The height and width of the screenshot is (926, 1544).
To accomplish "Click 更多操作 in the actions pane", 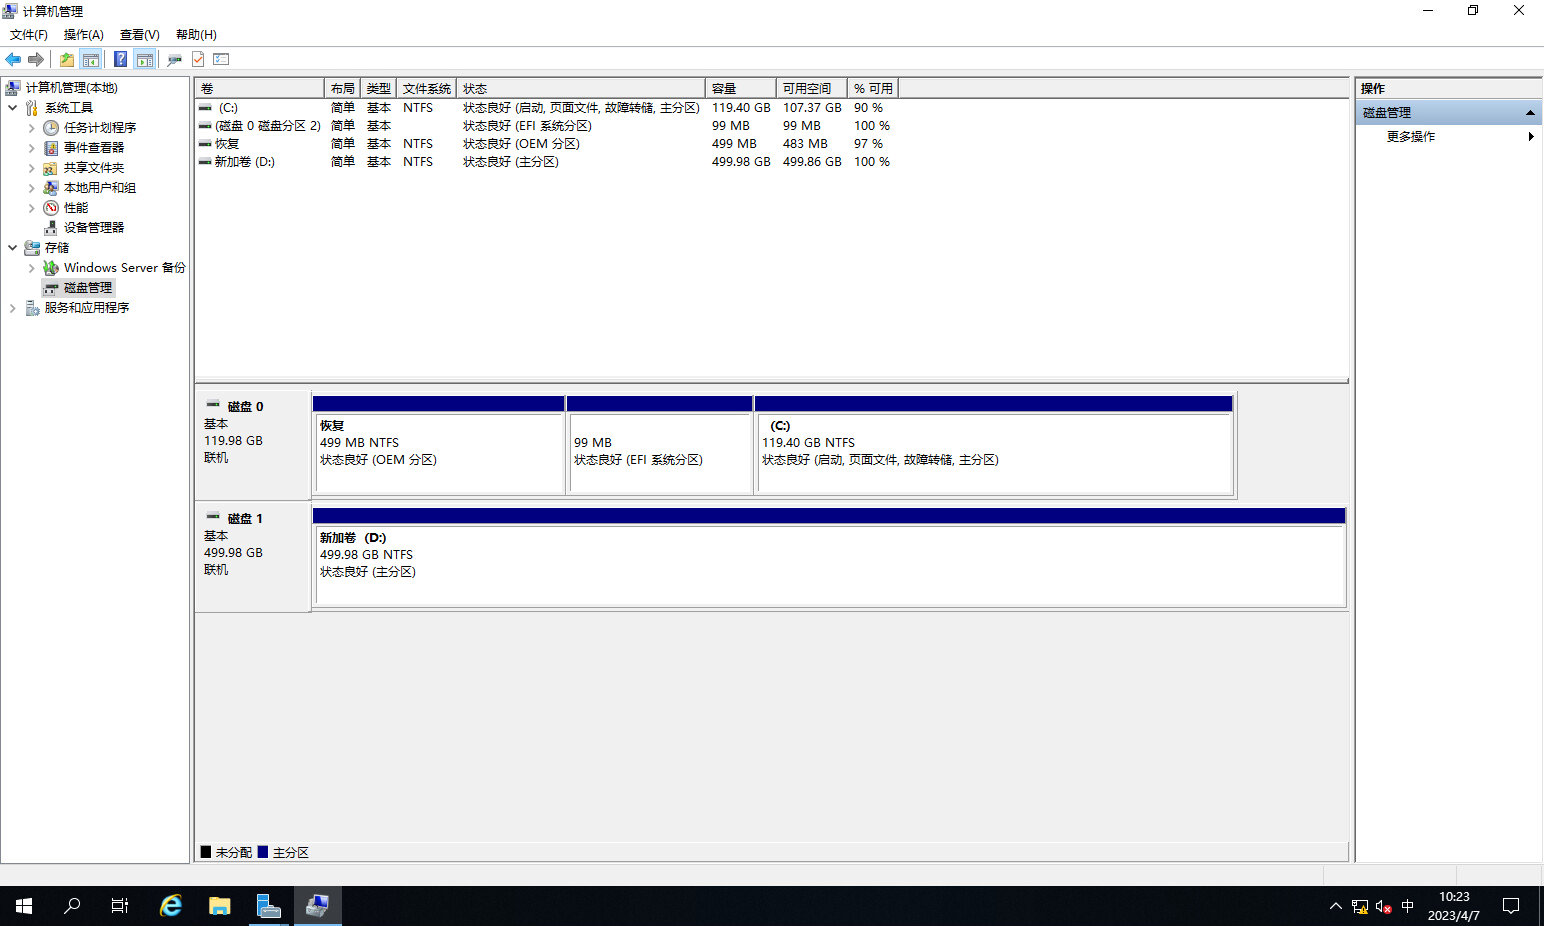I will click(1410, 137).
